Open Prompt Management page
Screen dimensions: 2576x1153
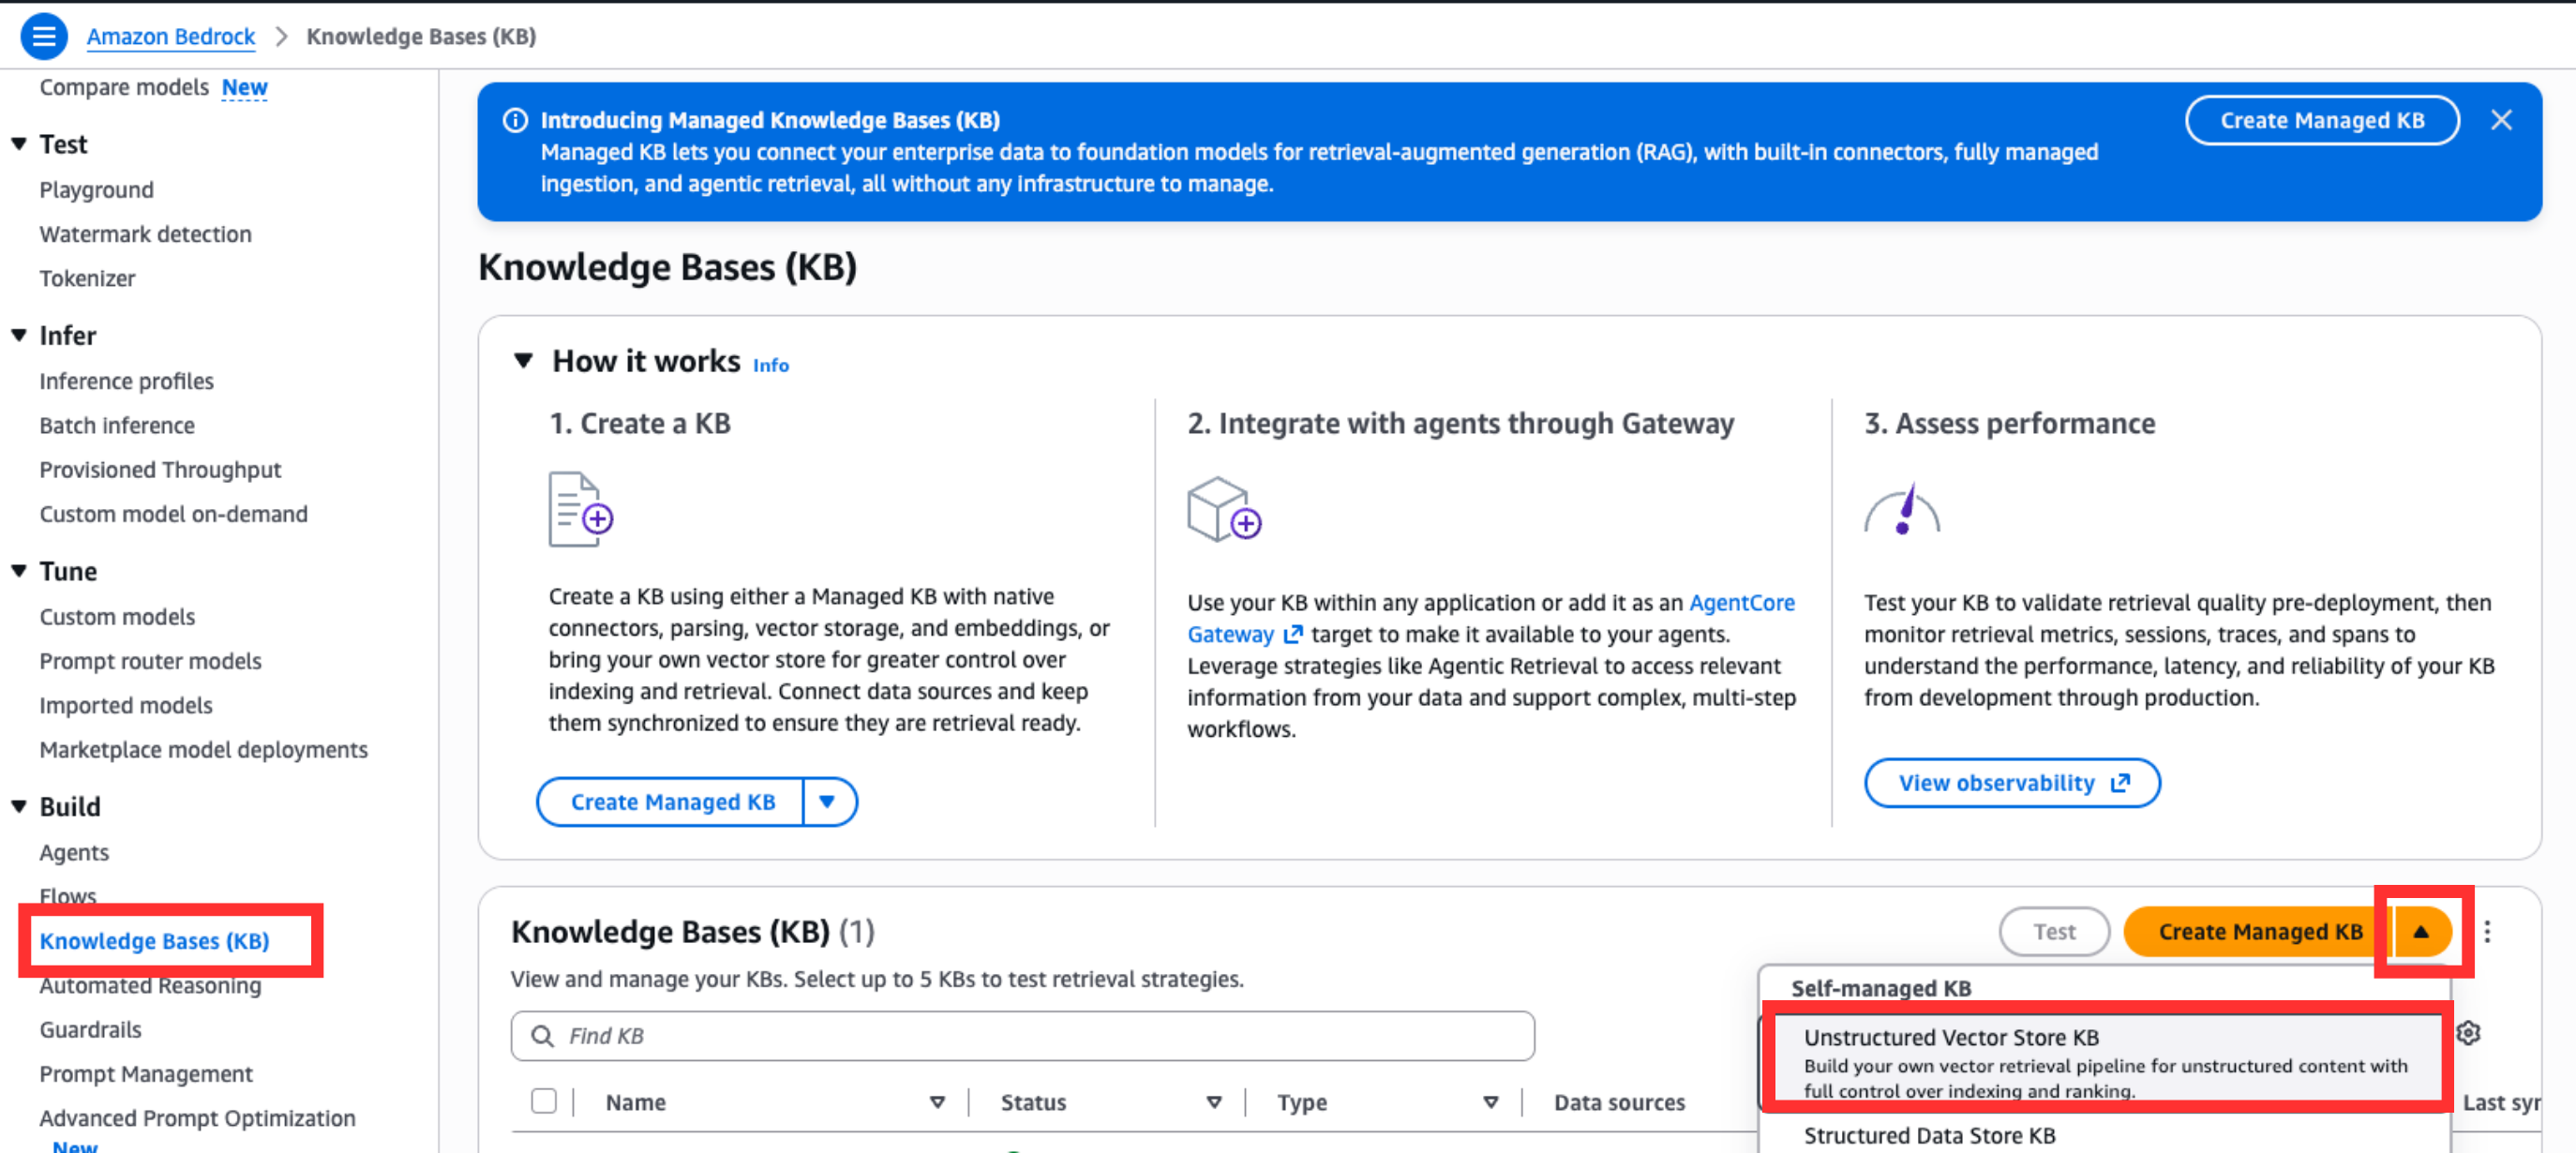tap(147, 1073)
